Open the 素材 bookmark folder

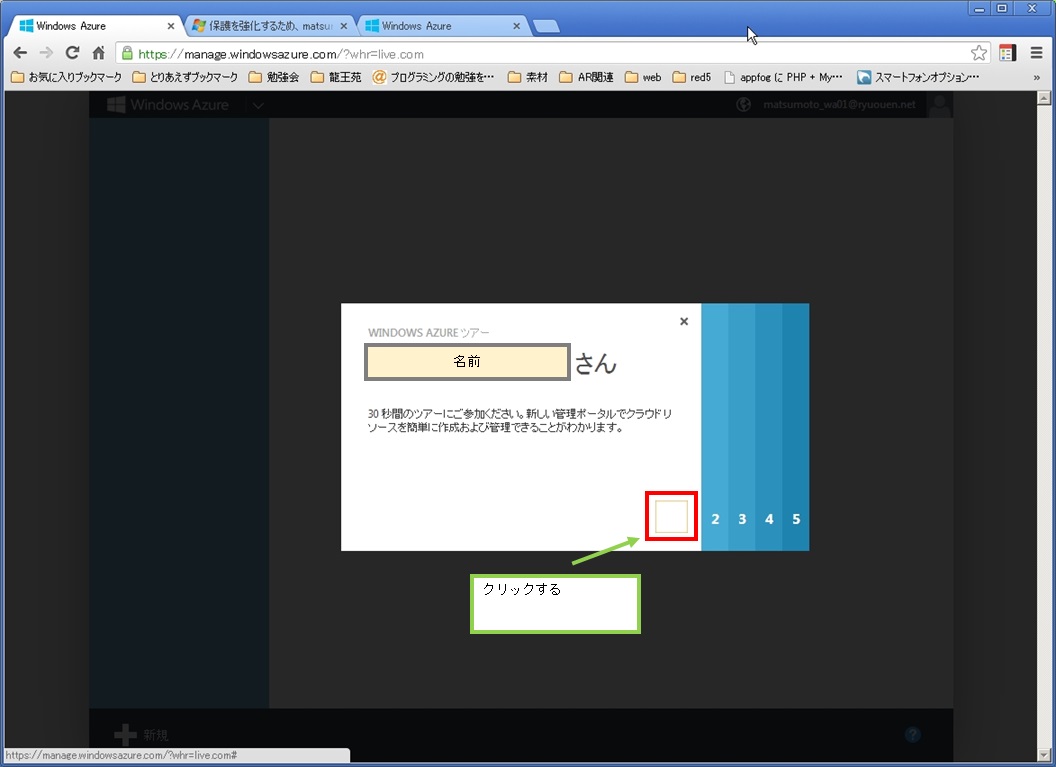click(x=528, y=77)
